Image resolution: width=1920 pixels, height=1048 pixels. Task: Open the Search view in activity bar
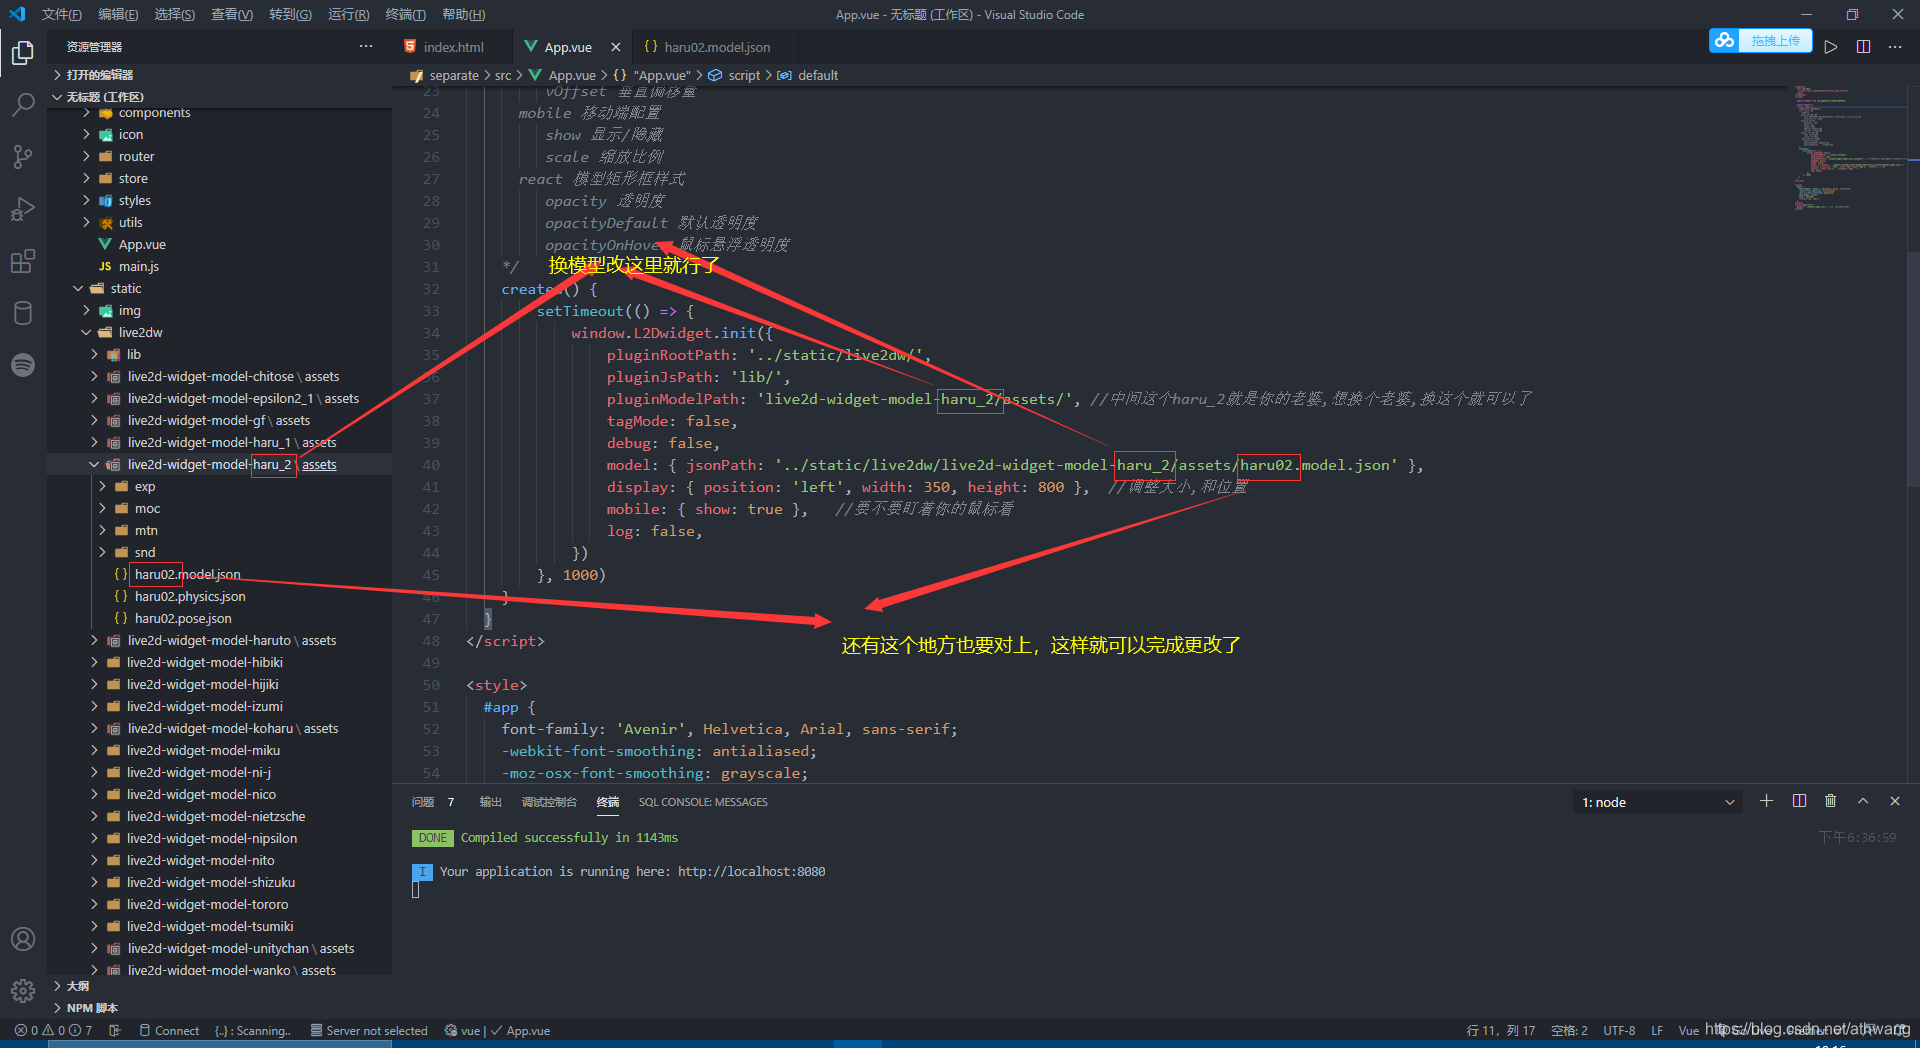coord(22,104)
